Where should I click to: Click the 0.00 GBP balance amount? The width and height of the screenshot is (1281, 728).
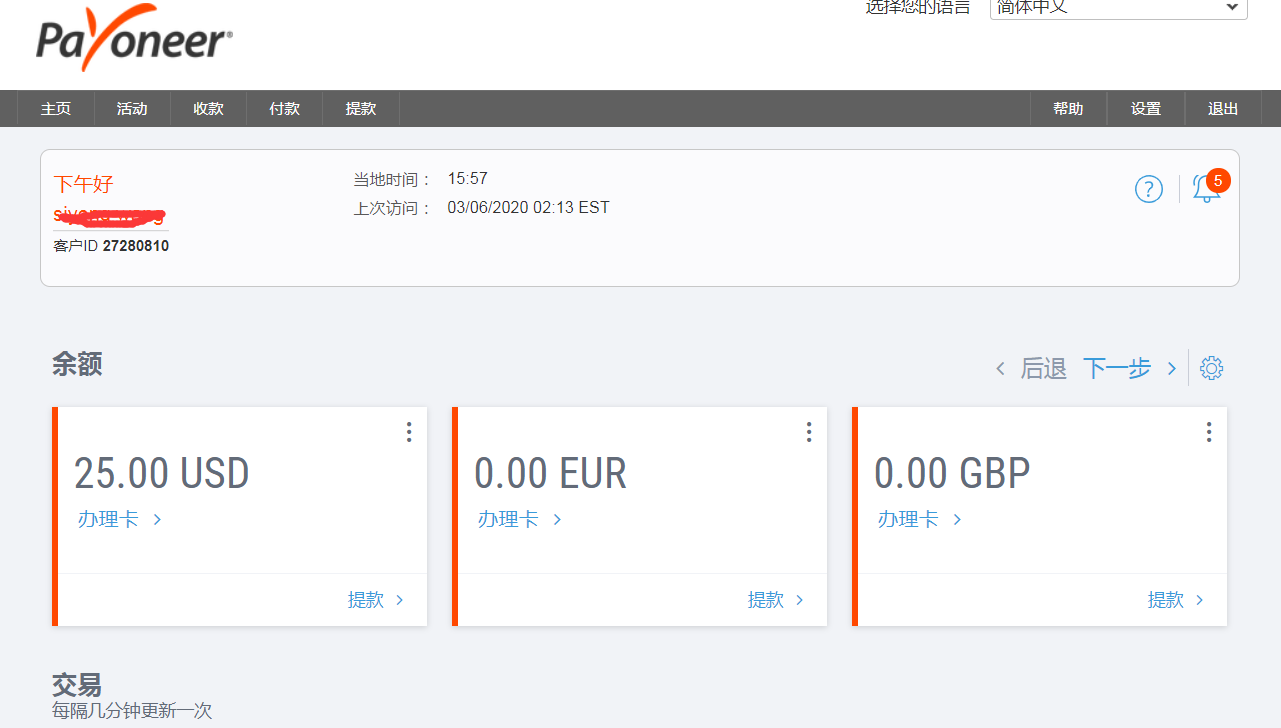pos(953,473)
